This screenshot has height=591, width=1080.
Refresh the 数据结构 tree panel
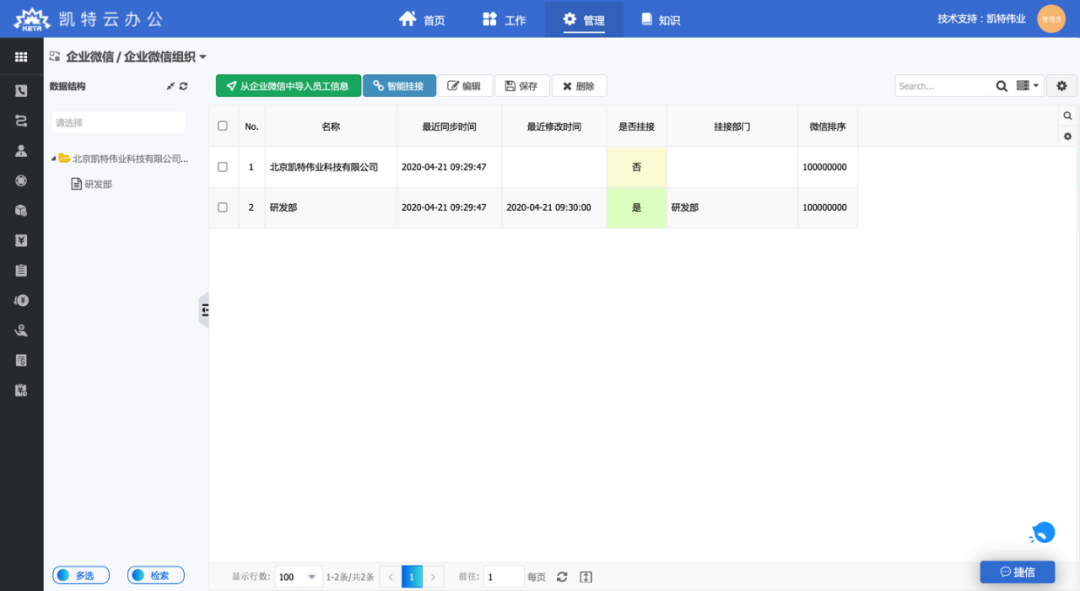[183, 86]
